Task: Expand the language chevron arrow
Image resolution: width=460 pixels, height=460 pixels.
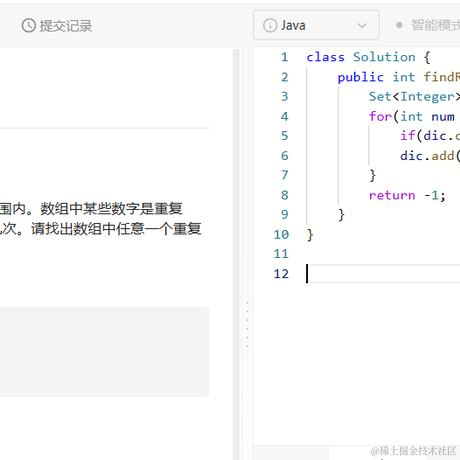Action: click(x=362, y=25)
